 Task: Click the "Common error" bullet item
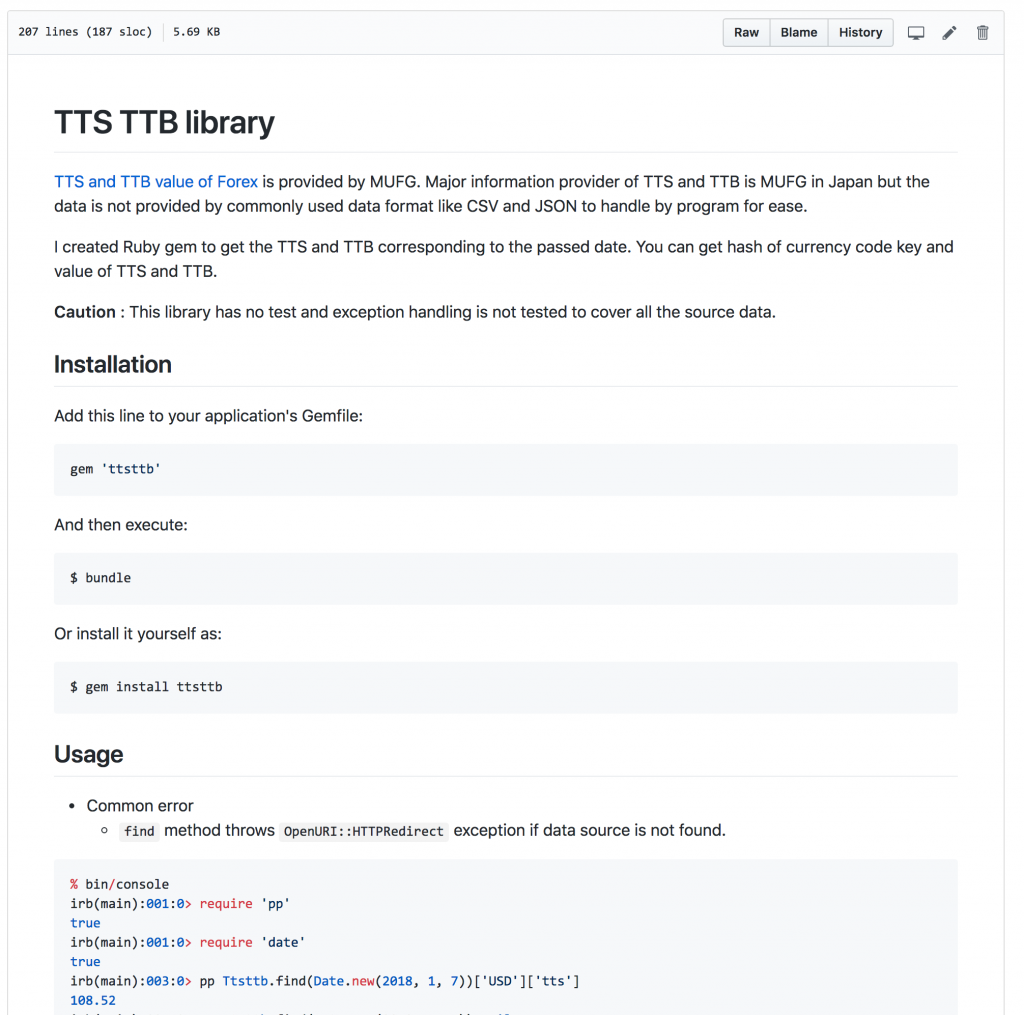[x=139, y=805]
